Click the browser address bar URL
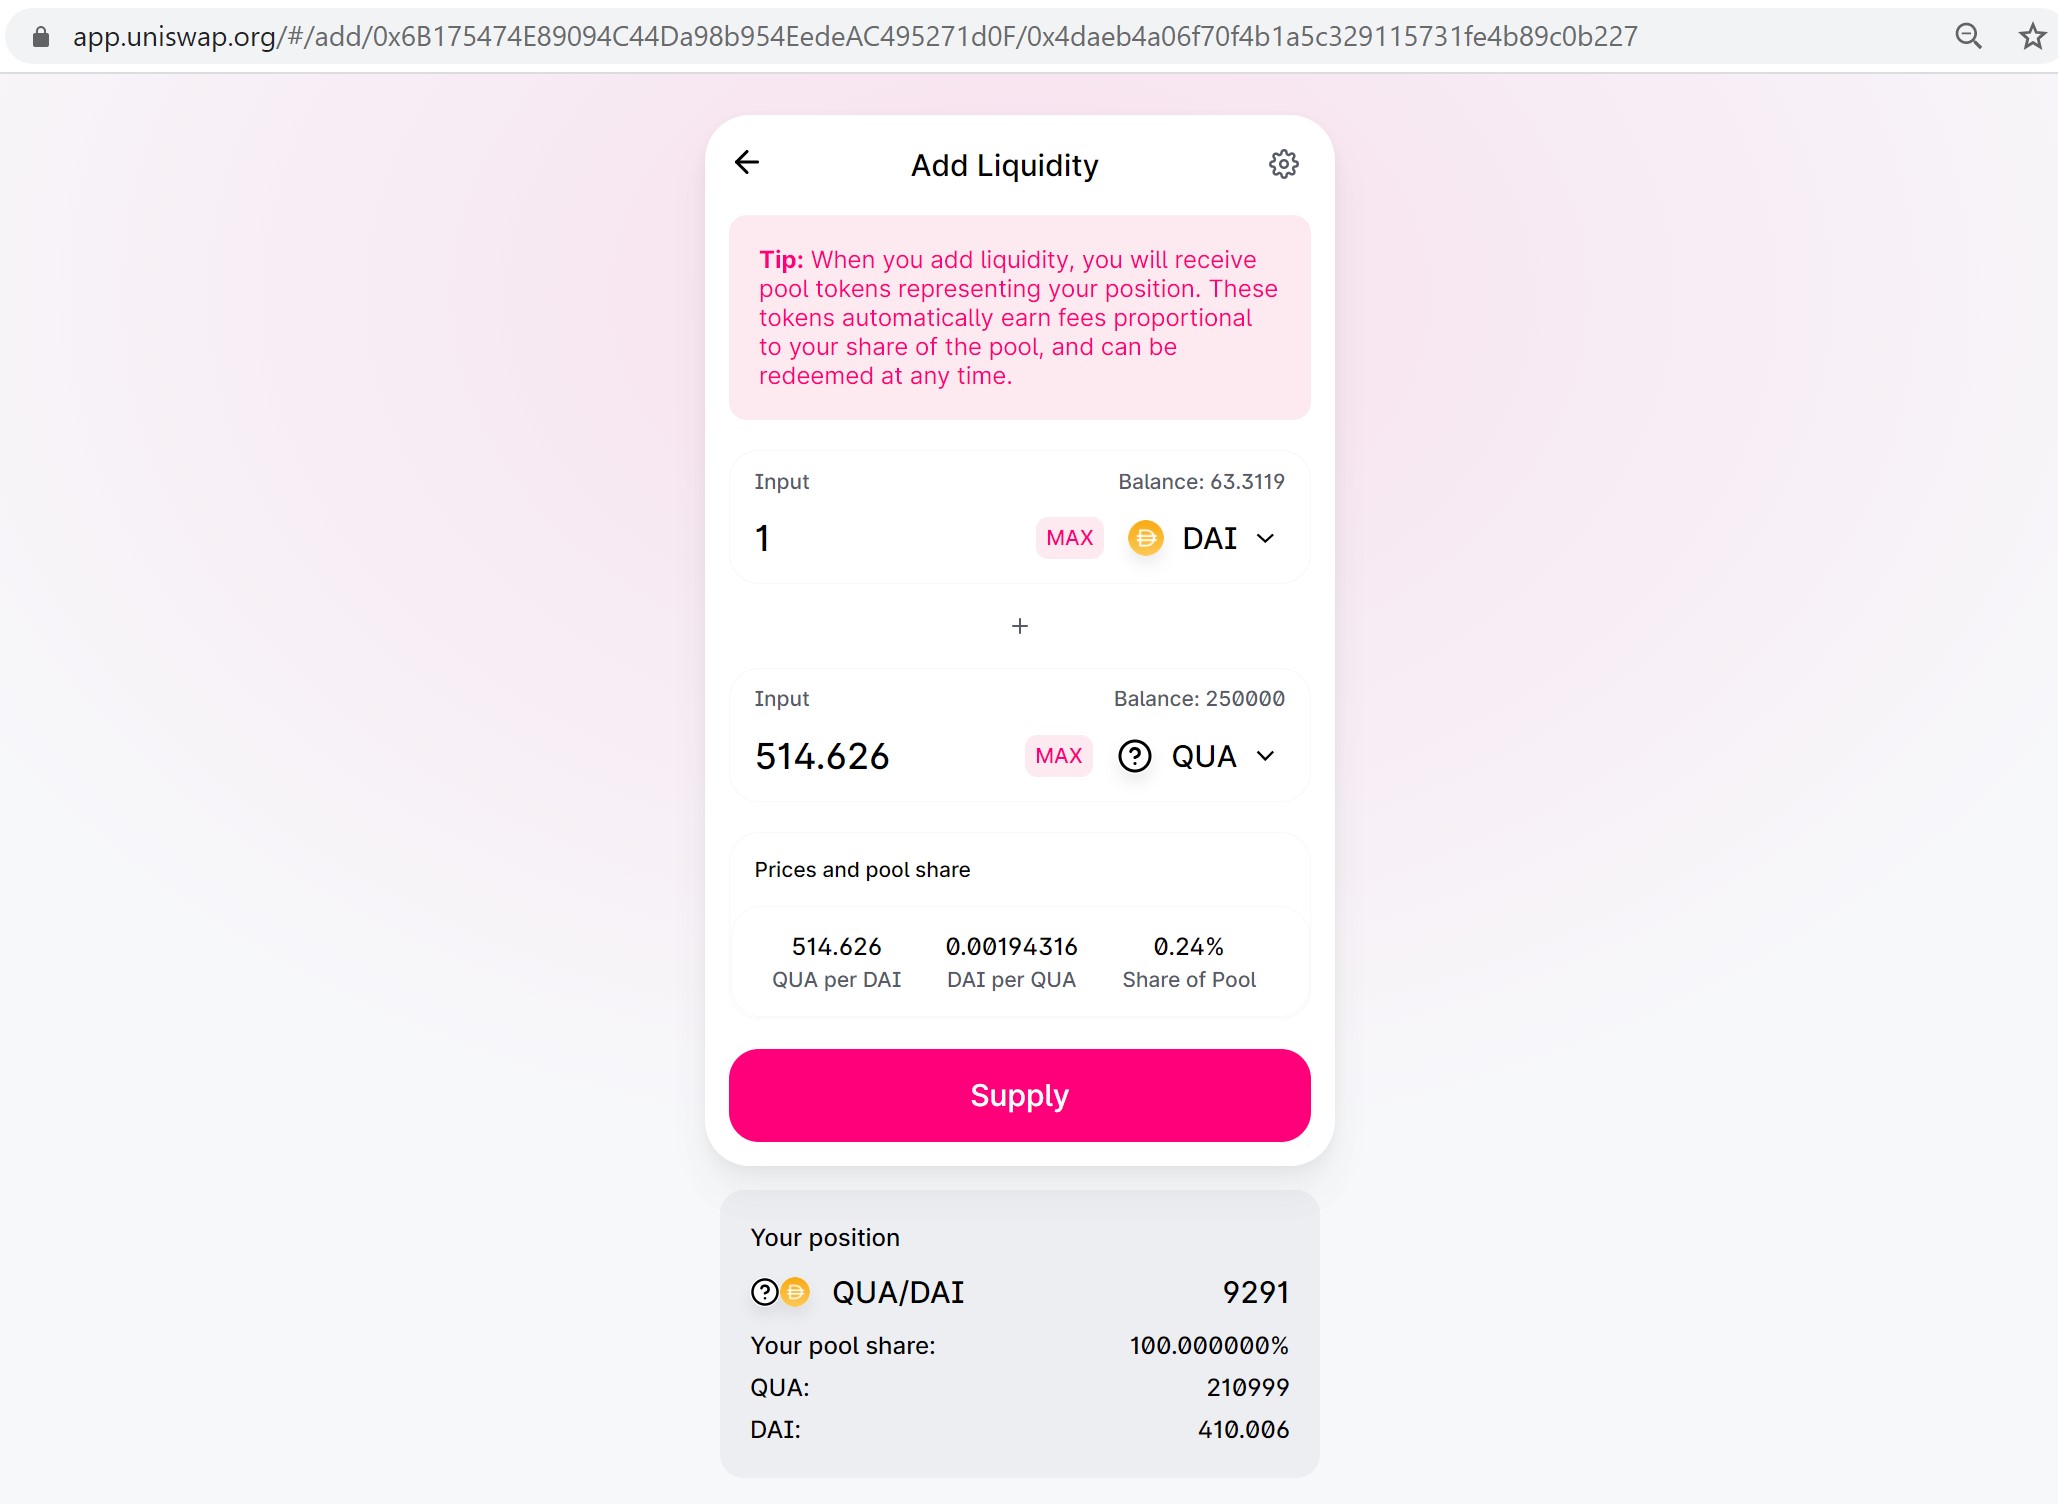The height and width of the screenshot is (1504, 2058). click(855, 37)
